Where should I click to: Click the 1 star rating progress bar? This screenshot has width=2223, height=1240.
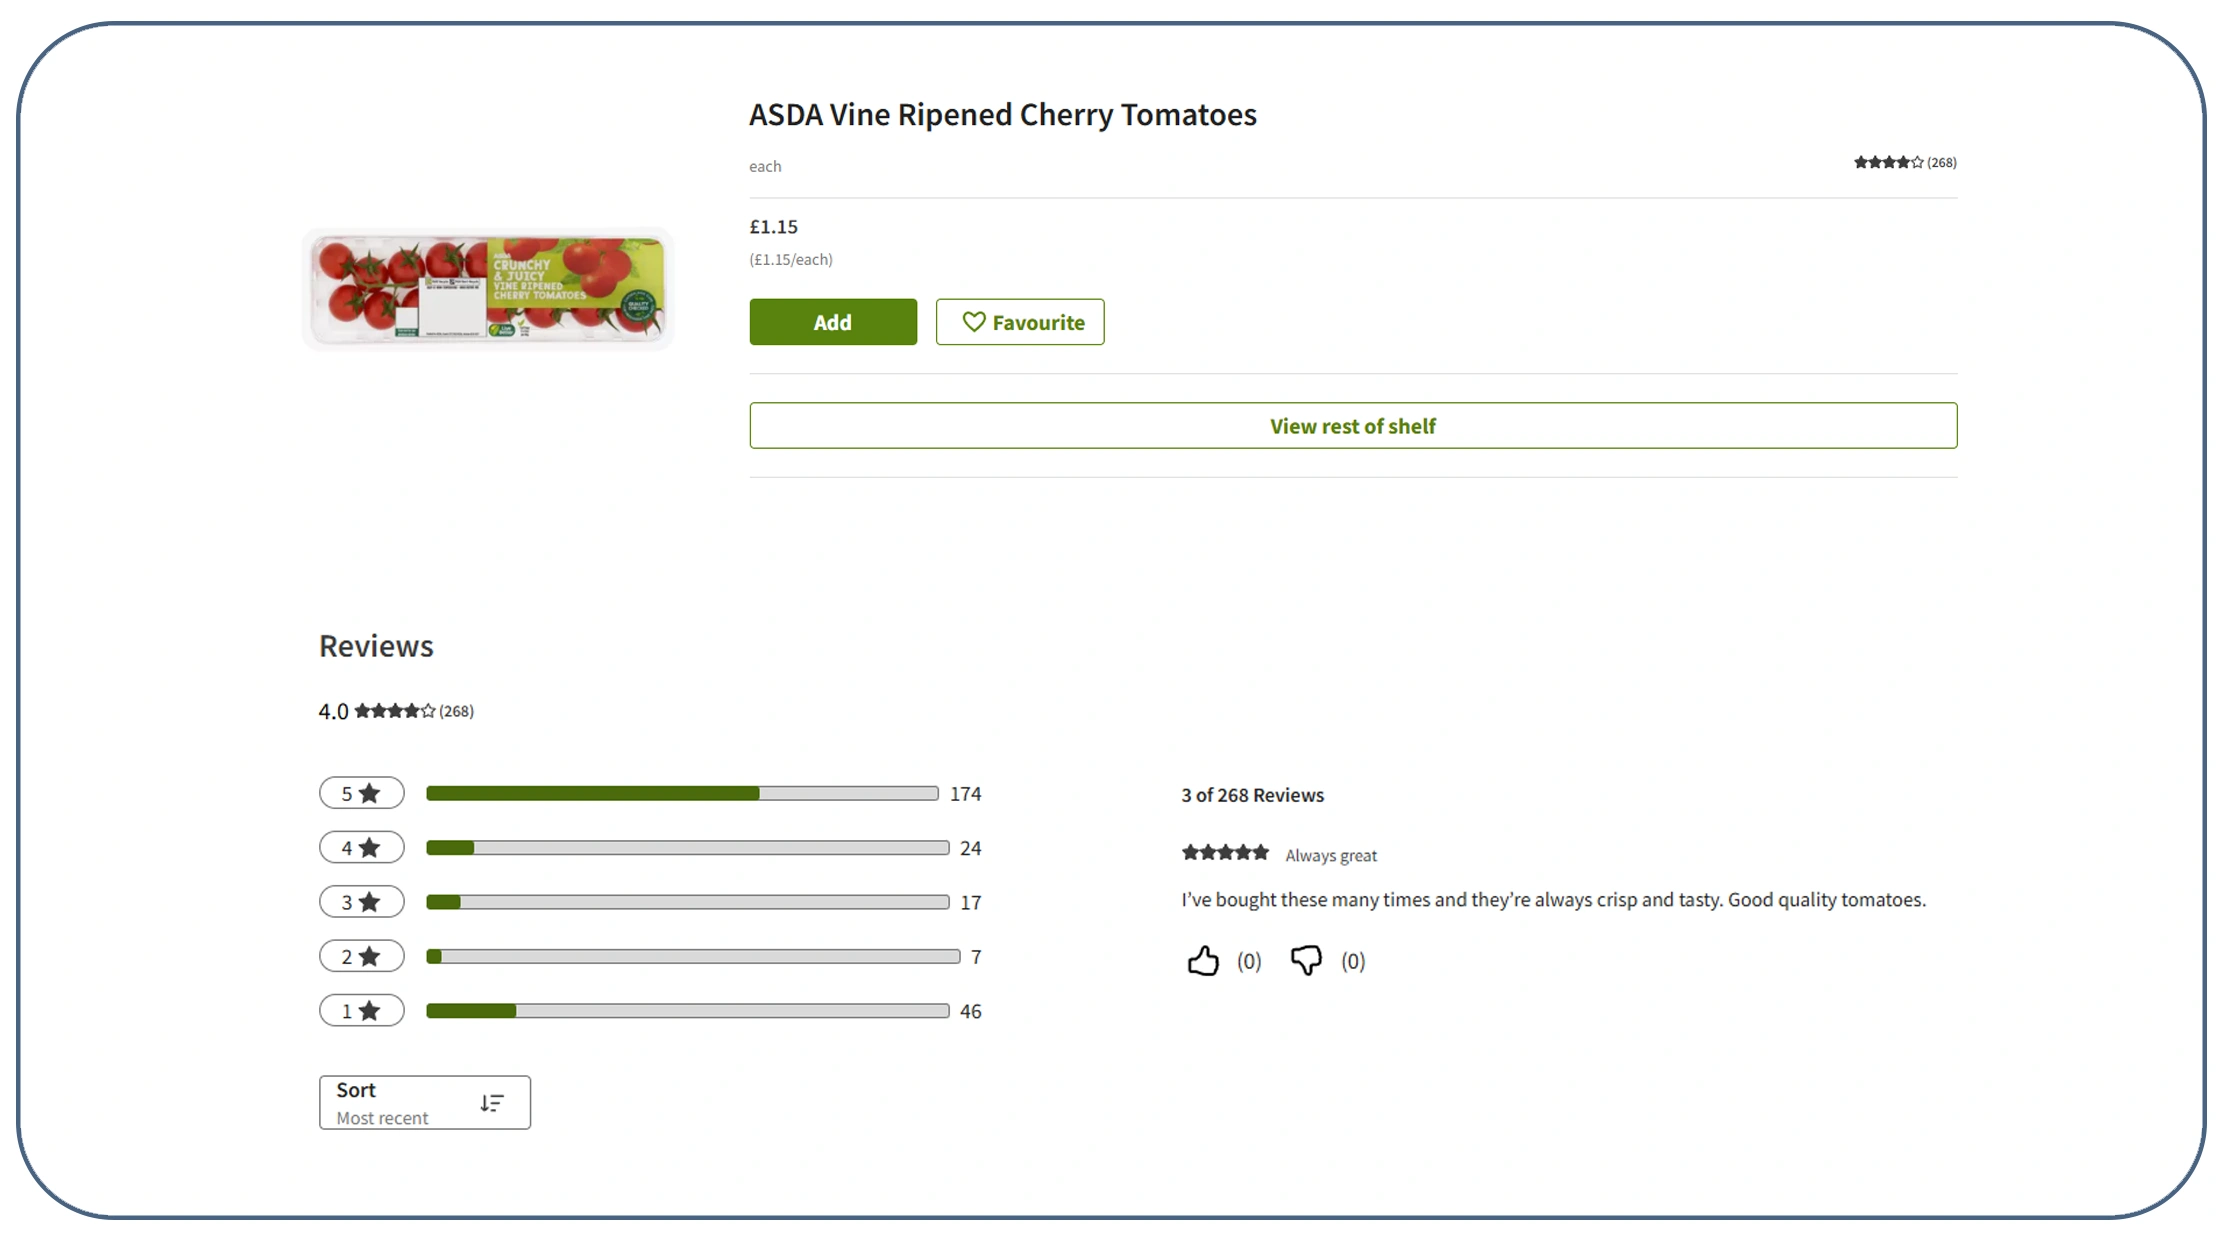click(x=687, y=1011)
